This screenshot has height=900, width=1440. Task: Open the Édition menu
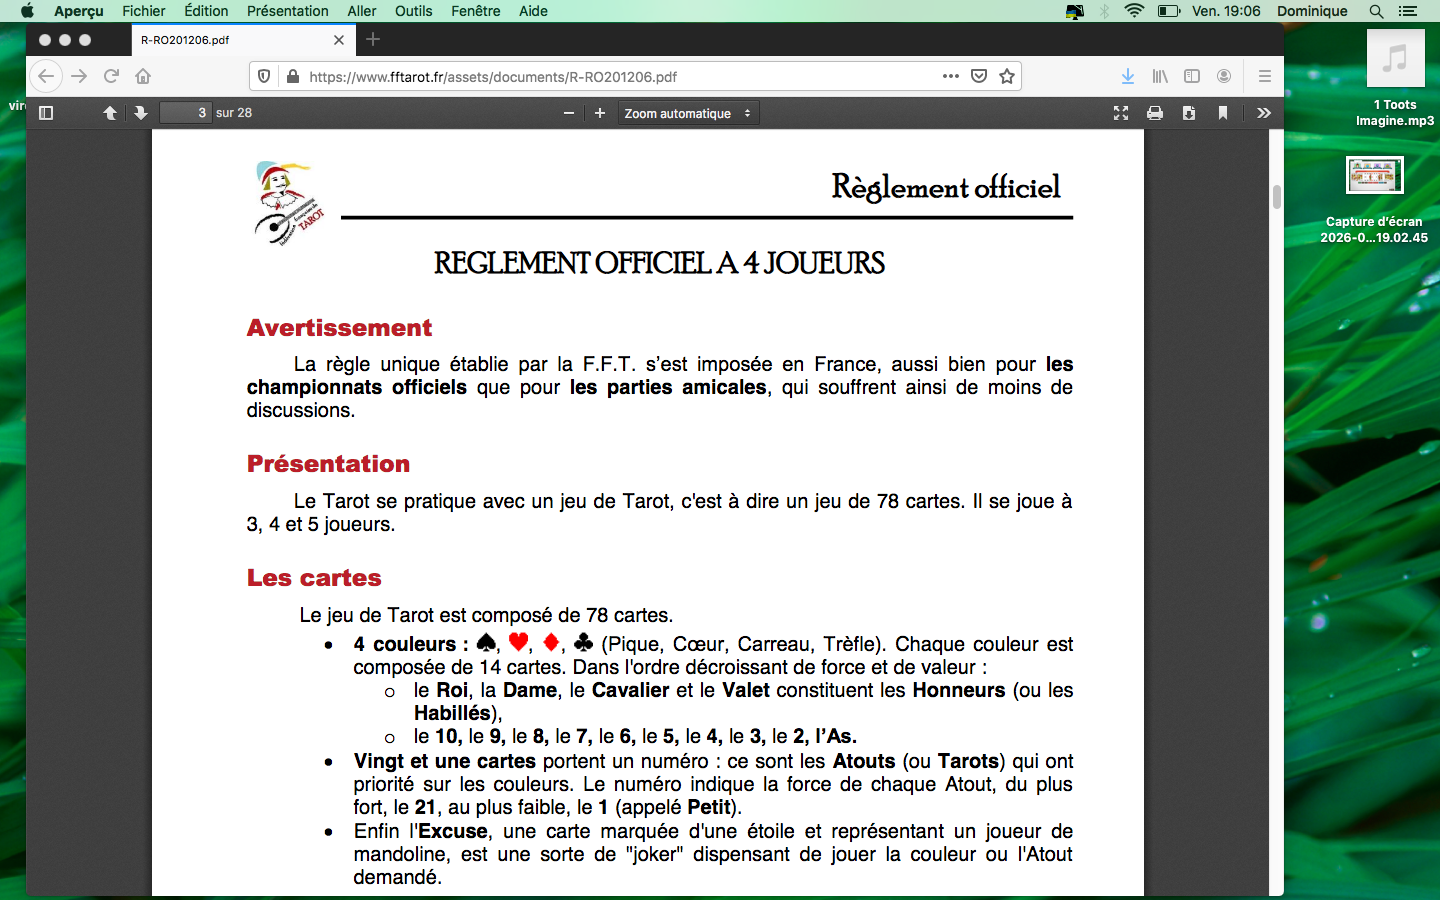pyautogui.click(x=206, y=11)
